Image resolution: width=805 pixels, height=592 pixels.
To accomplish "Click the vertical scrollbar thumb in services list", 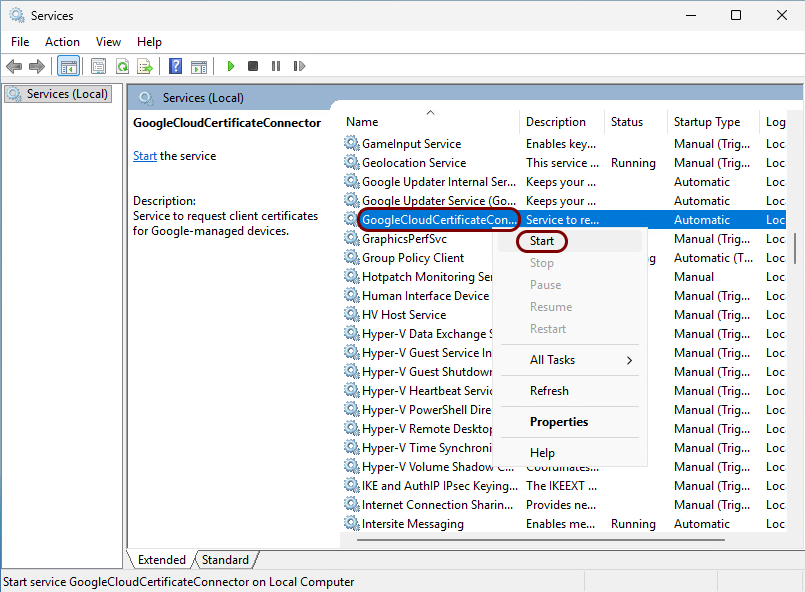I will click(x=794, y=247).
